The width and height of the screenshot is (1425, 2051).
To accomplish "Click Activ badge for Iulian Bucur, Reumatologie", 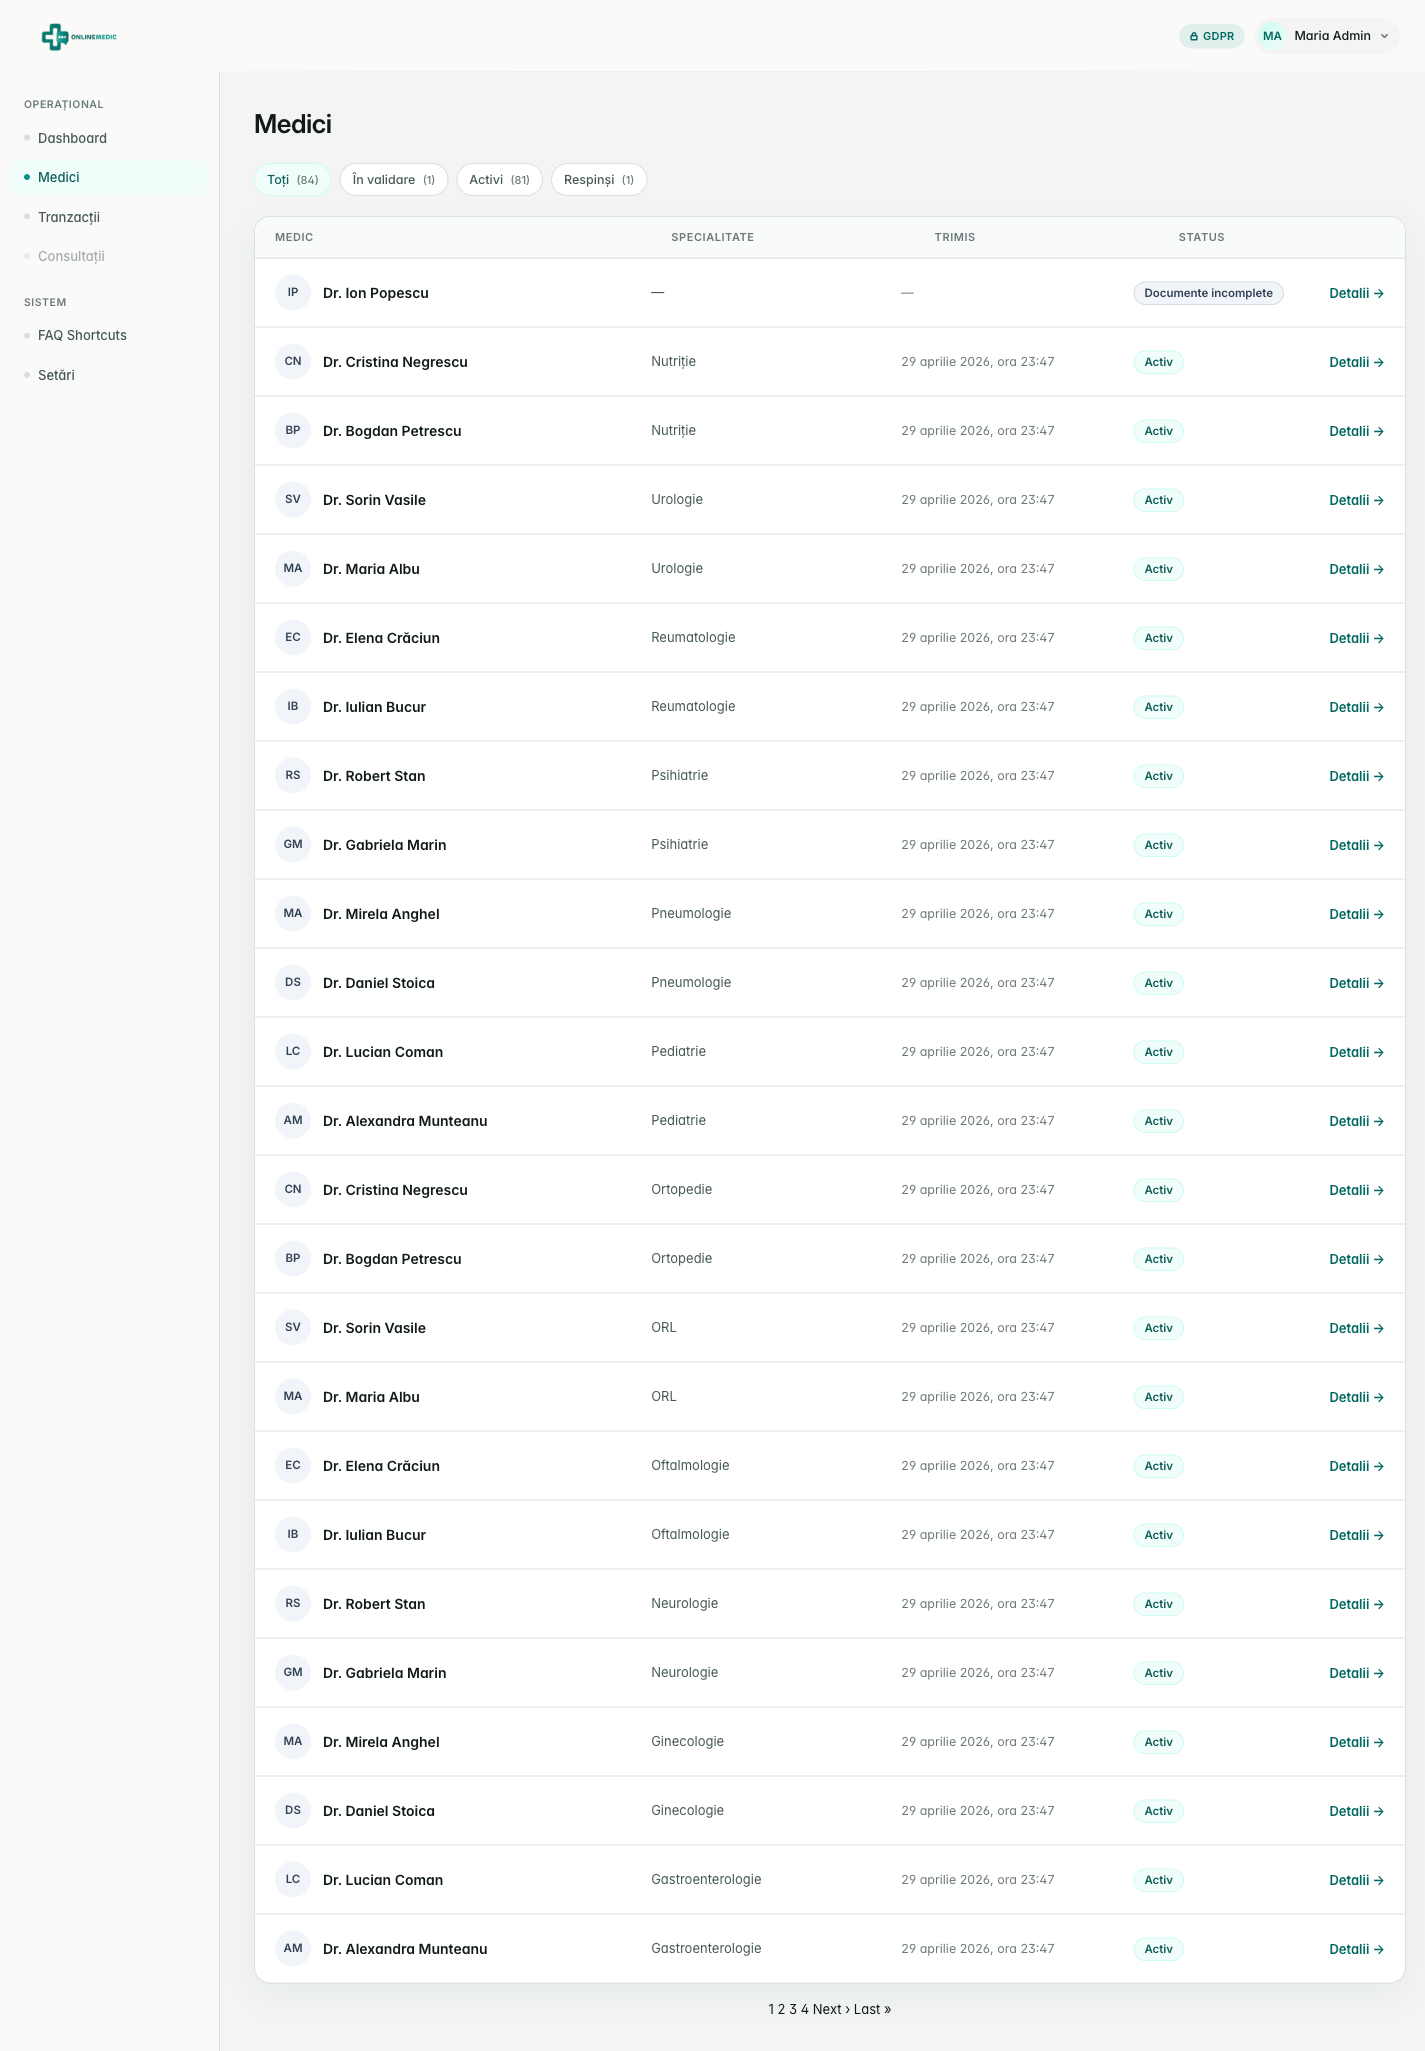I will coord(1158,707).
